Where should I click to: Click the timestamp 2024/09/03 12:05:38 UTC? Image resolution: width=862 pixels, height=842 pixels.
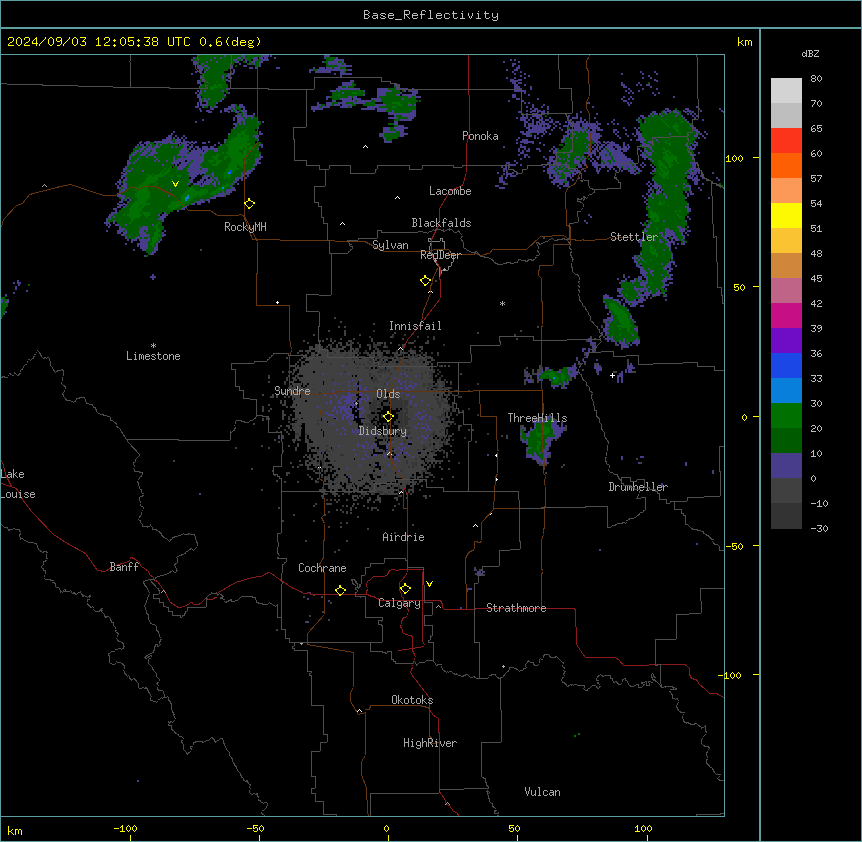coord(98,42)
